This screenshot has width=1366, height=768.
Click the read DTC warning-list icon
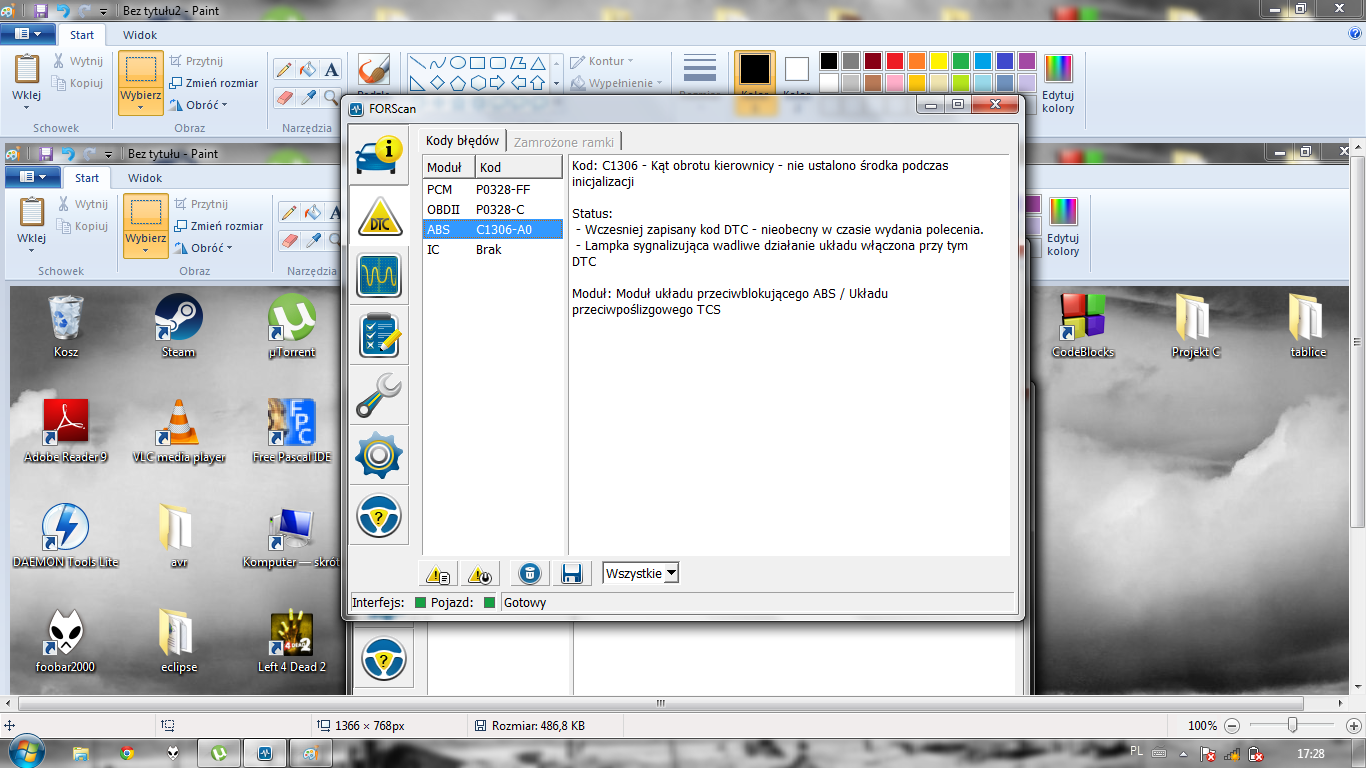(x=438, y=574)
